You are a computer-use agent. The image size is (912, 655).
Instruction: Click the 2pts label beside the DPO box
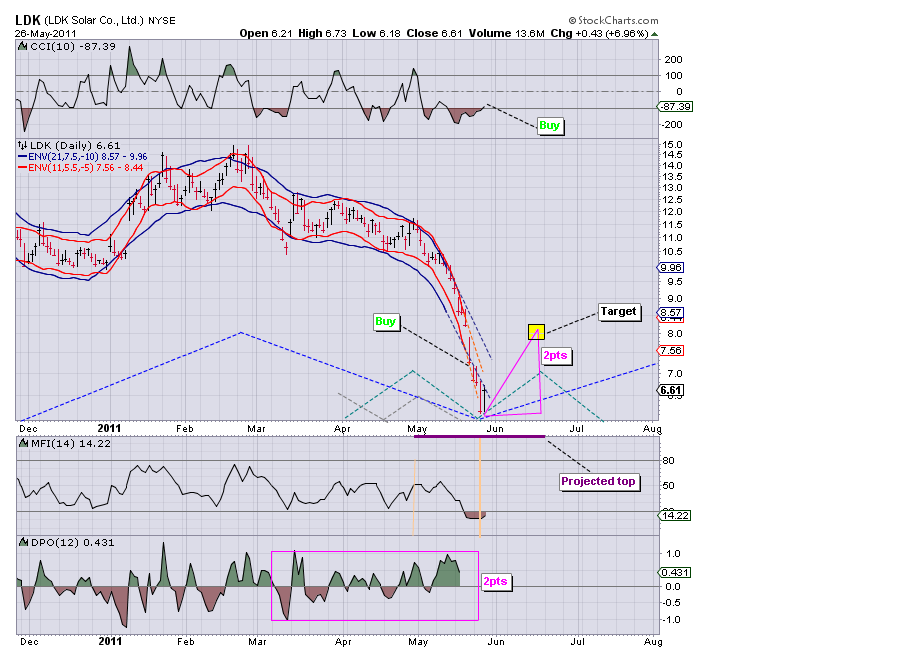pos(496,581)
